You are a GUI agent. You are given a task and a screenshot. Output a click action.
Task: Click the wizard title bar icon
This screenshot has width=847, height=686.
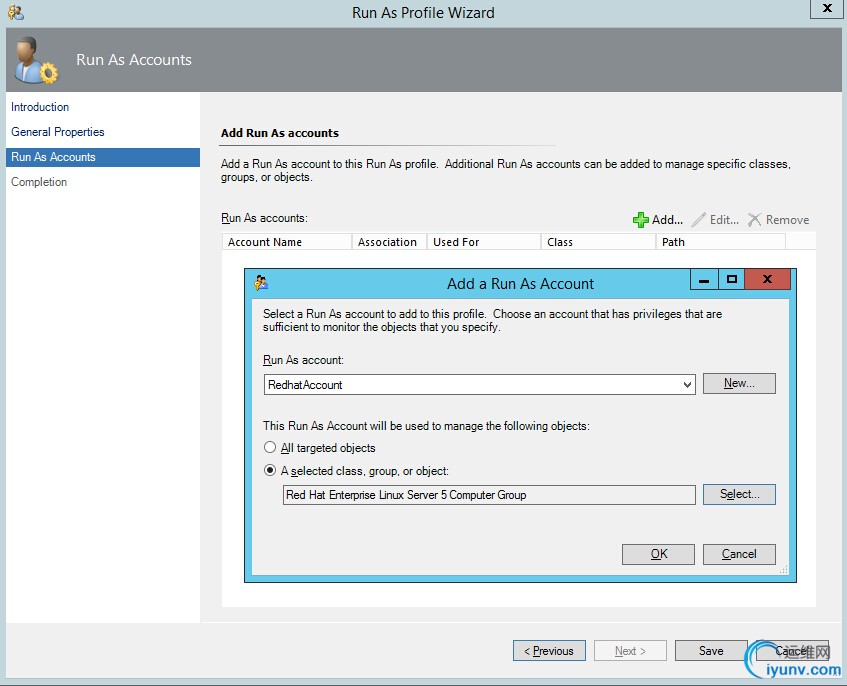[16, 12]
